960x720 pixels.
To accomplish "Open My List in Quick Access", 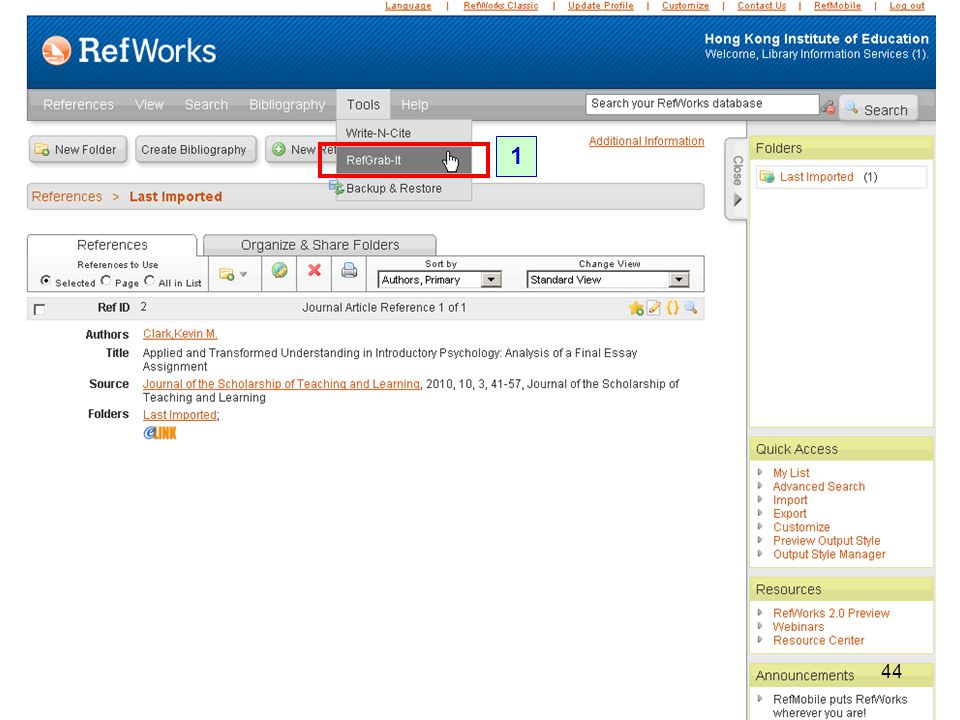I will click(791, 473).
